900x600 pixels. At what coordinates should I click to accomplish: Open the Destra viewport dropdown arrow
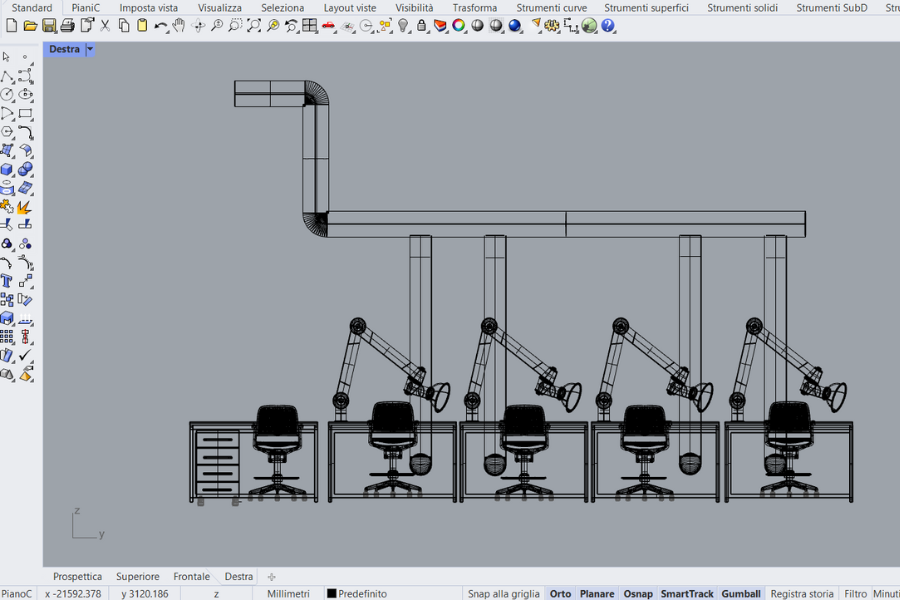pyautogui.click(x=90, y=49)
